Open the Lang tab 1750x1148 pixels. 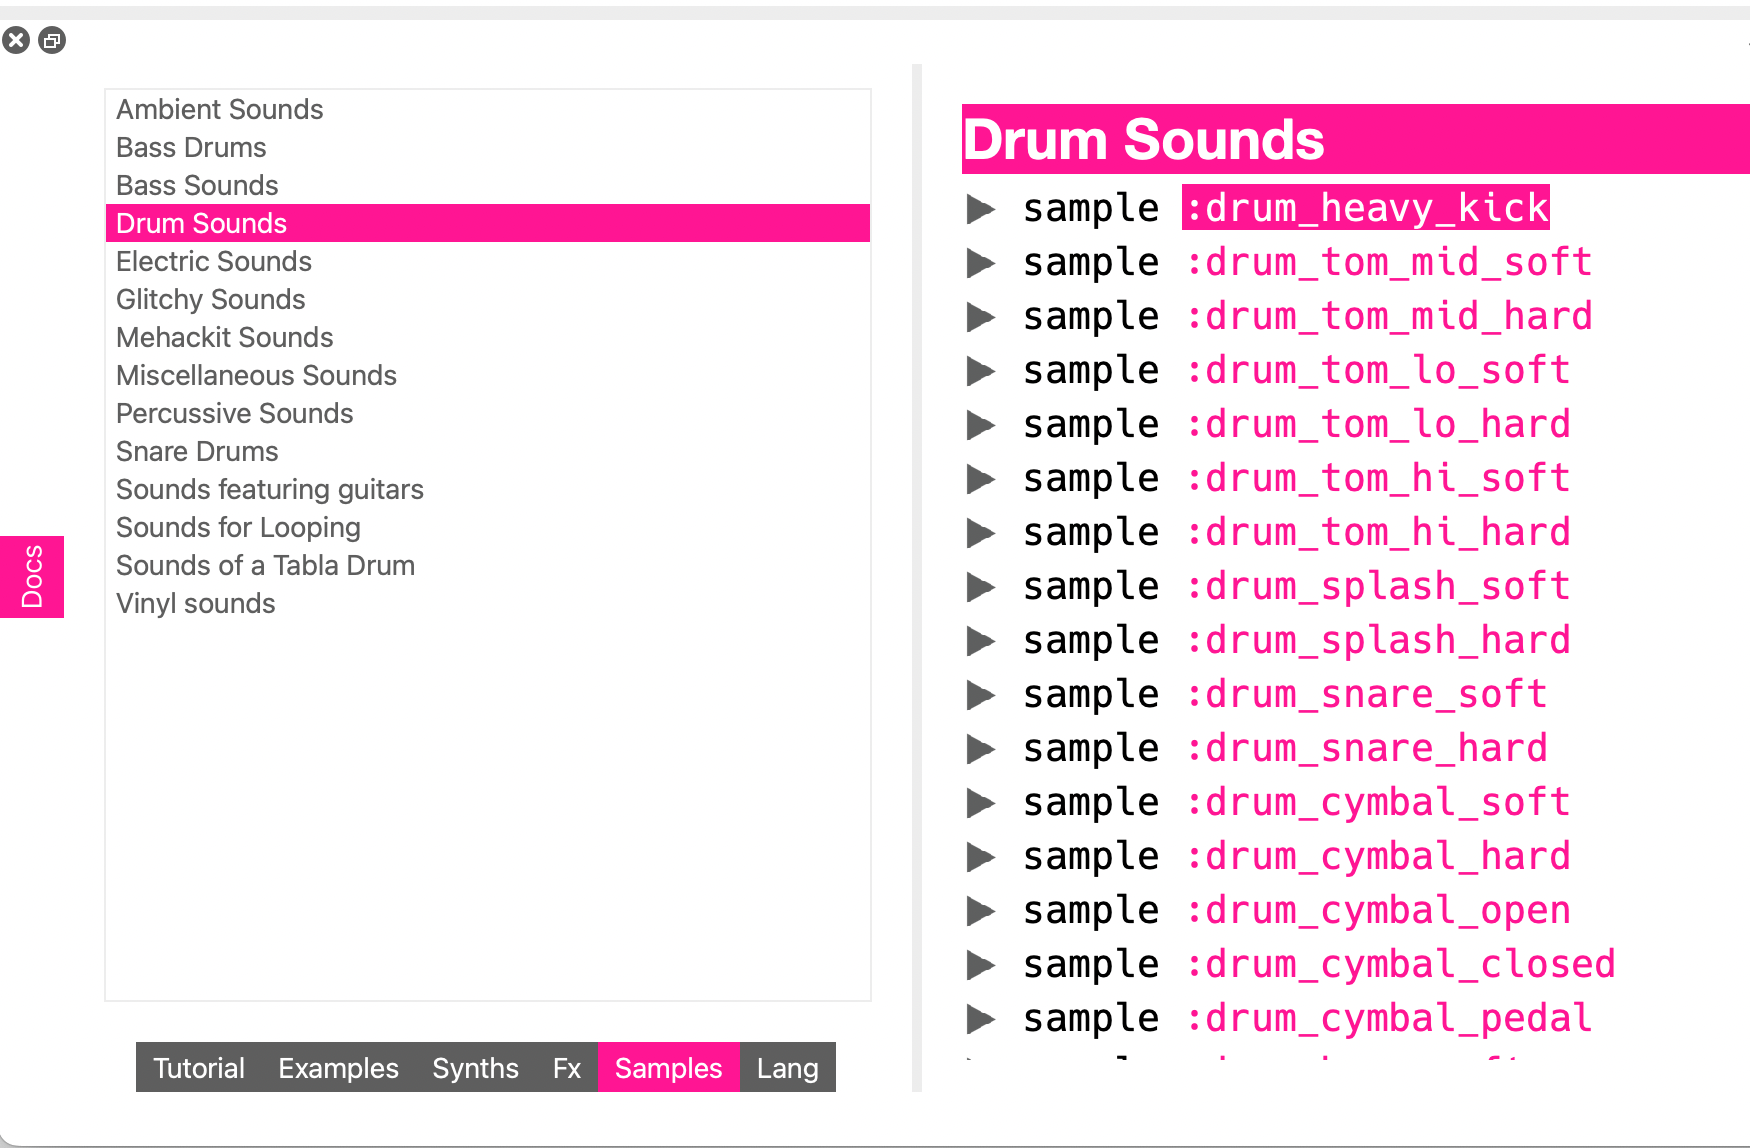(787, 1068)
